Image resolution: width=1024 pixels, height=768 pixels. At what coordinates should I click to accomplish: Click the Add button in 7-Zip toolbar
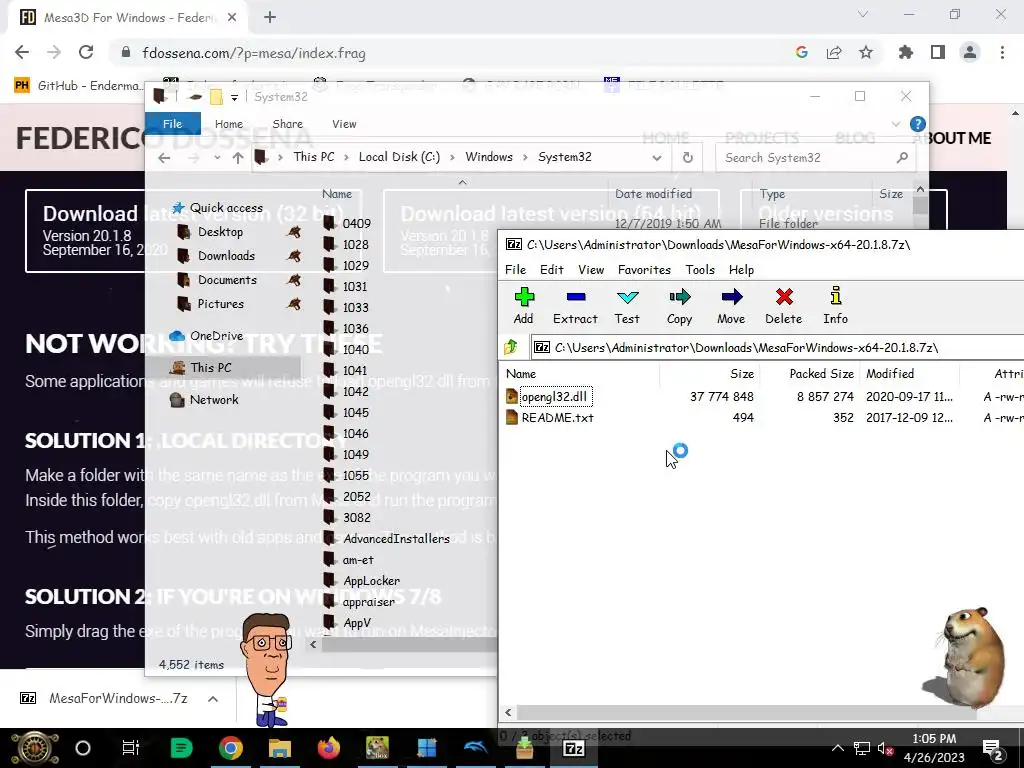coord(524,305)
